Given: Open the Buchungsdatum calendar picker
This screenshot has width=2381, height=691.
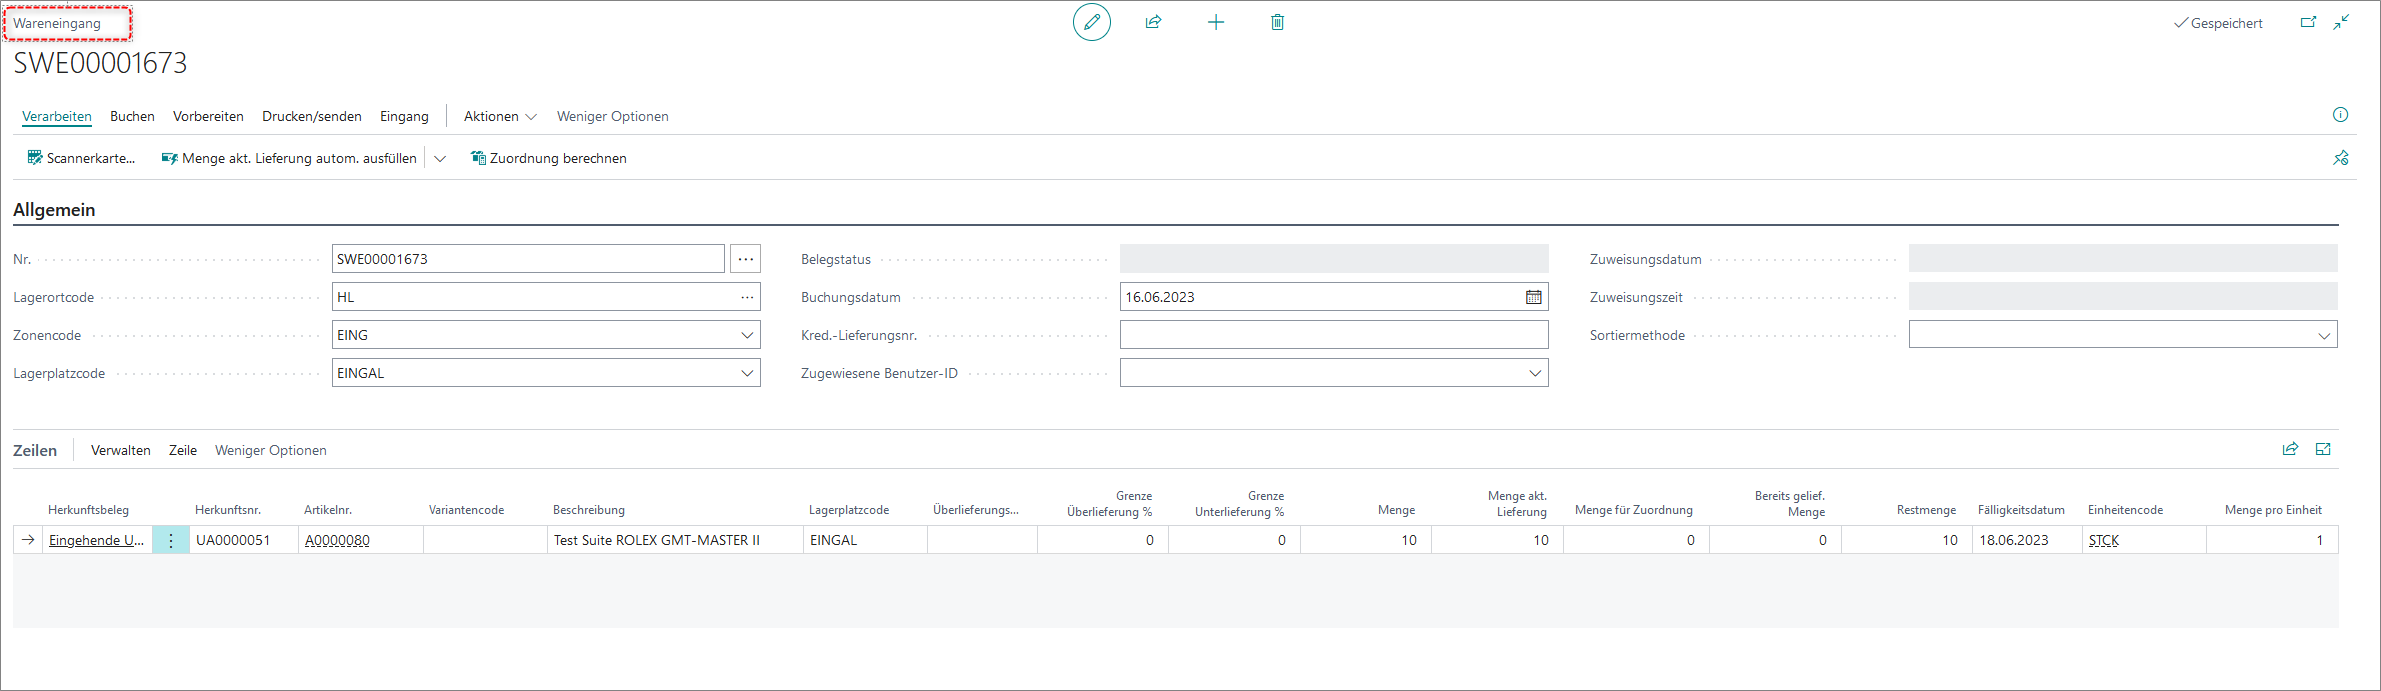Looking at the screenshot, I should click(x=1533, y=297).
